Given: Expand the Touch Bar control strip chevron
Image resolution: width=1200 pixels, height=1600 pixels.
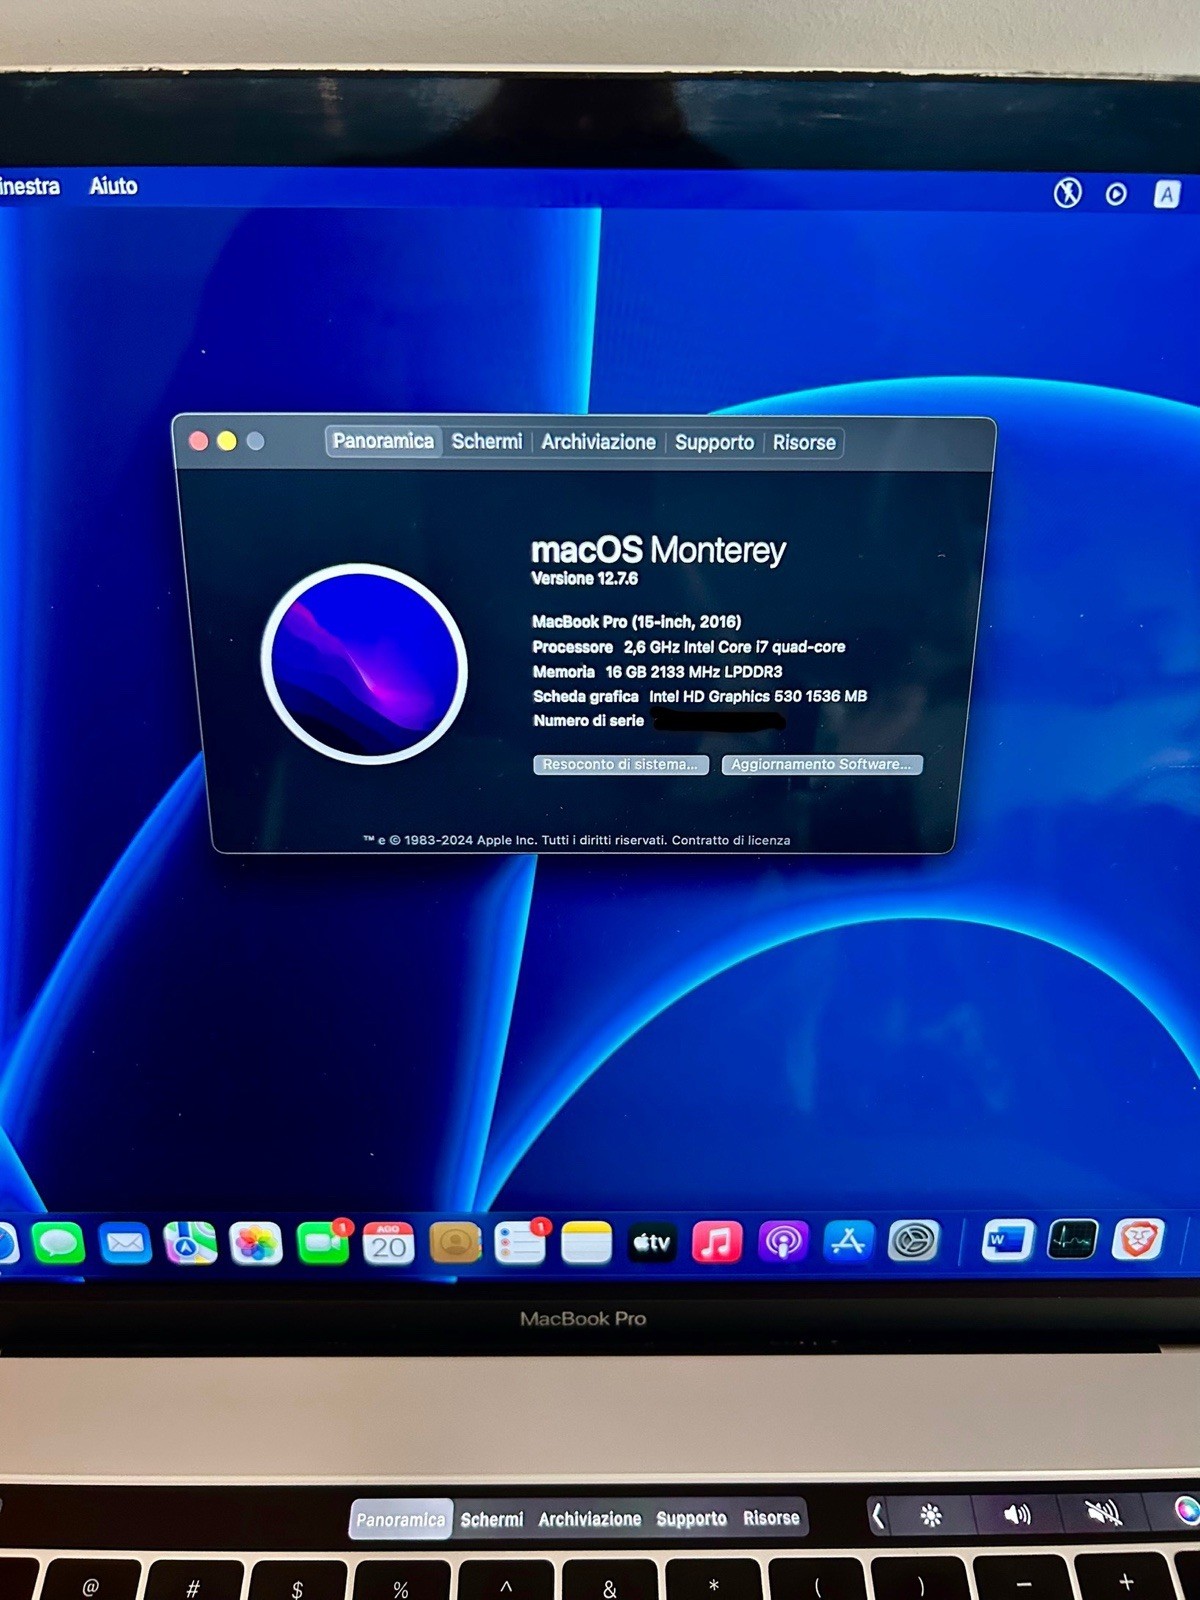Looking at the screenshot, I should coord(878,1516).
